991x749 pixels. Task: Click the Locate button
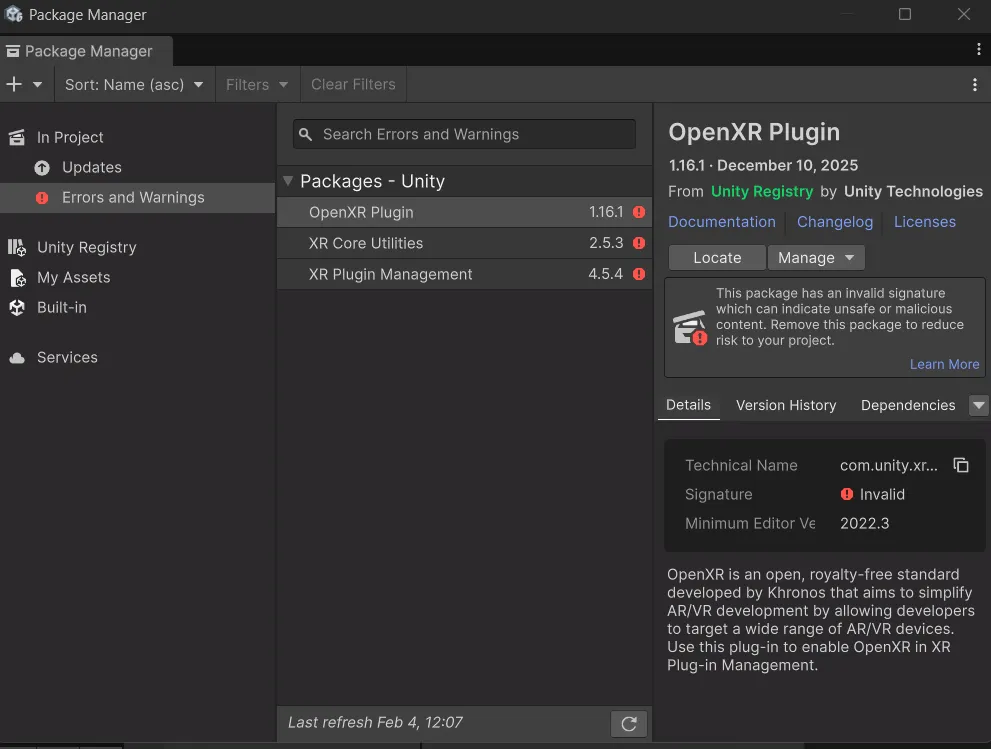point(717,257)
